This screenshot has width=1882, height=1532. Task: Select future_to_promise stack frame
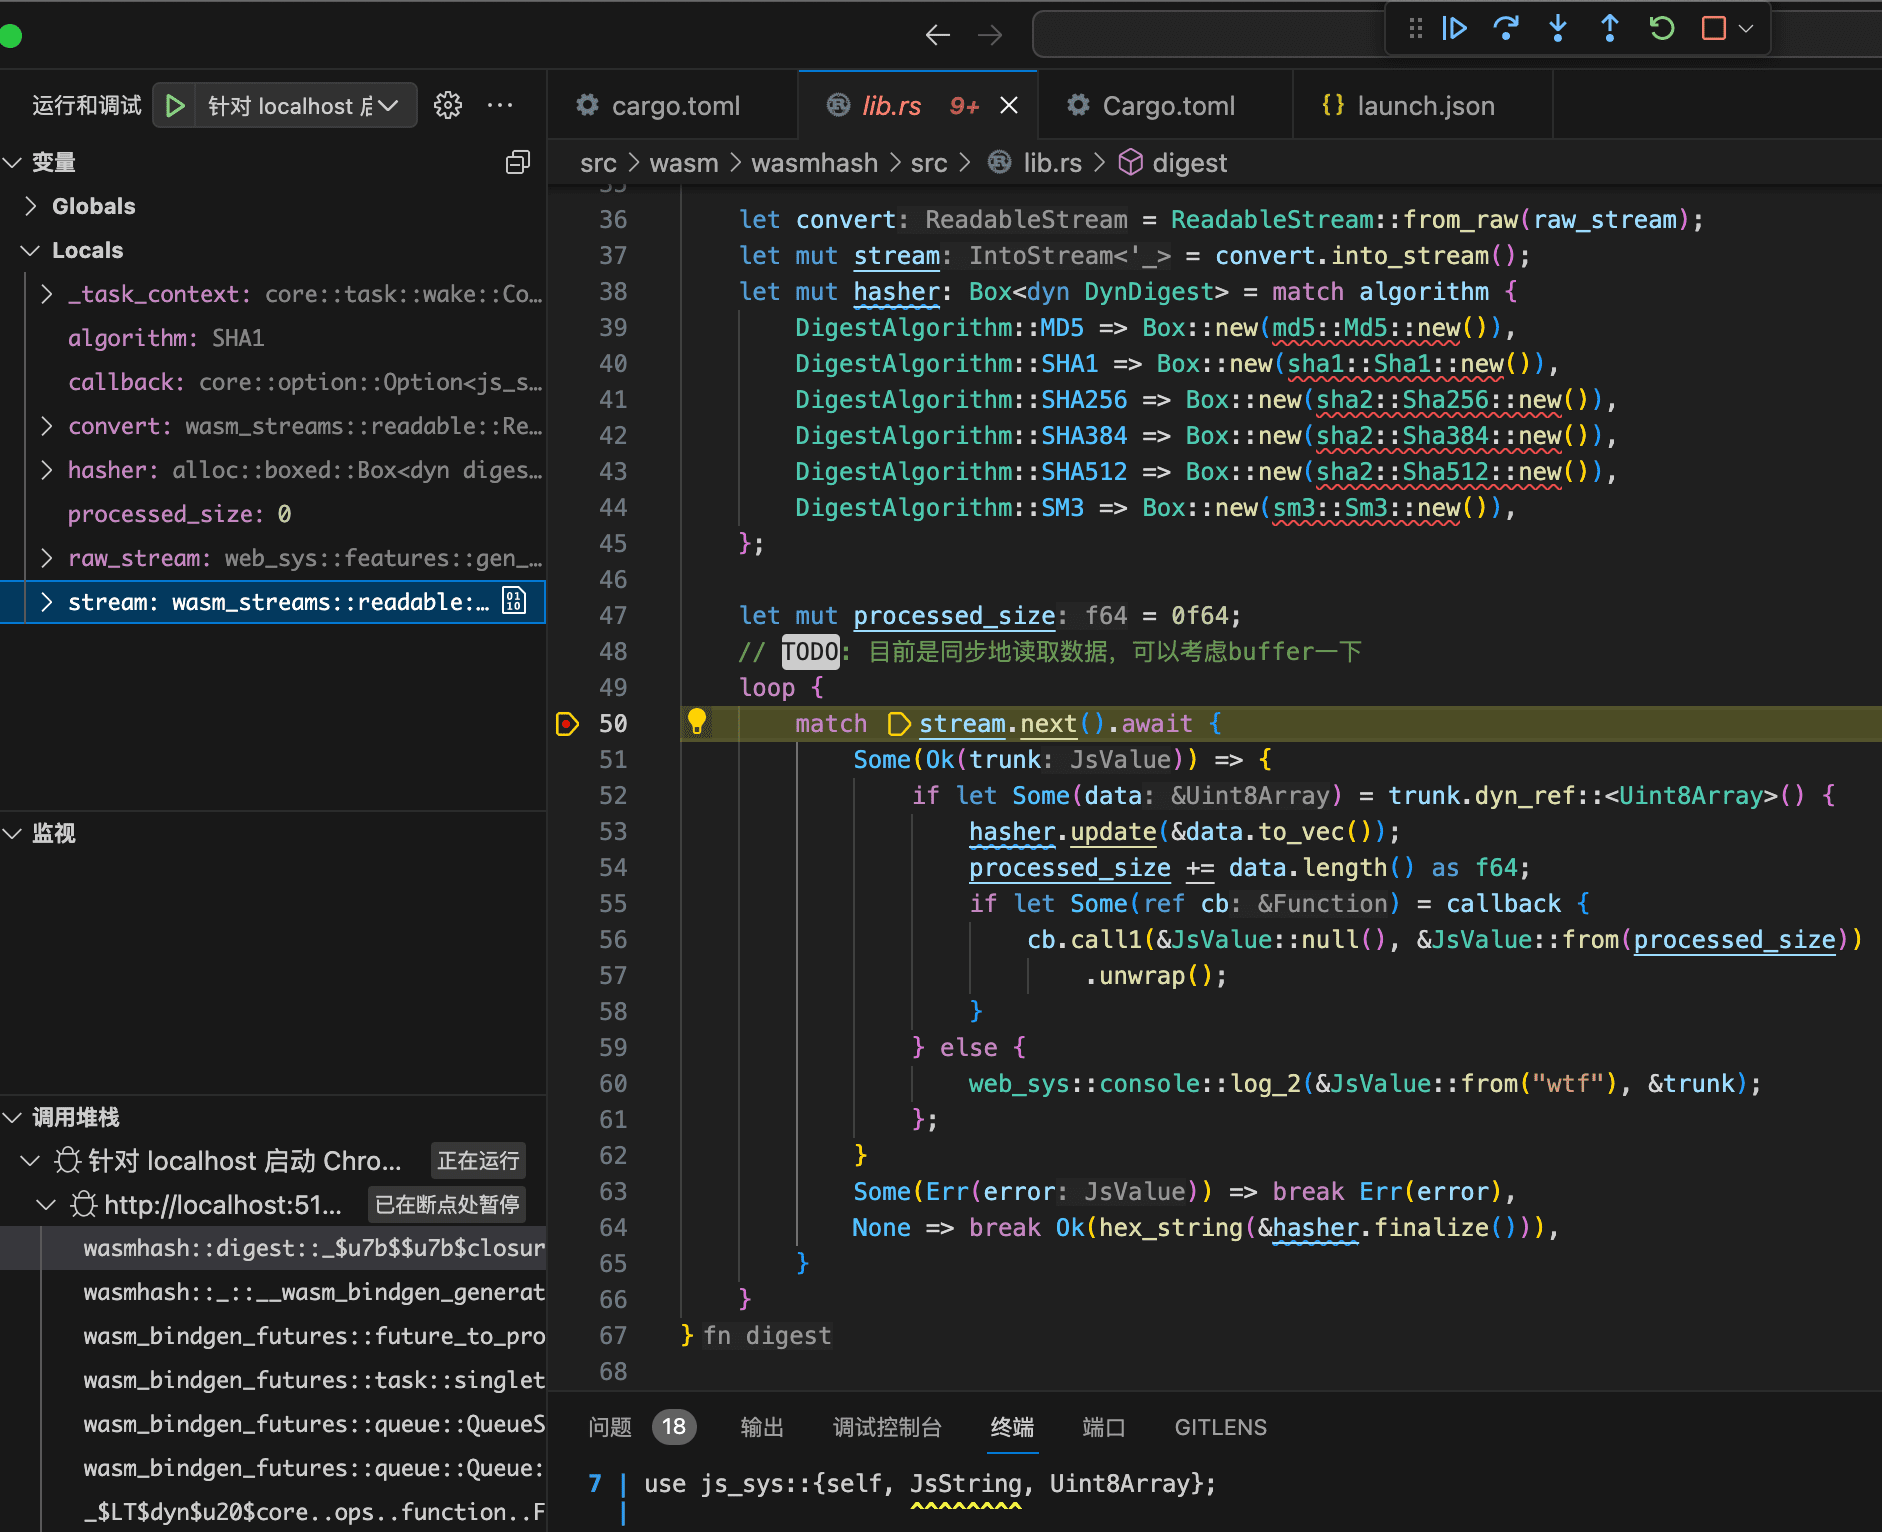272,1336
